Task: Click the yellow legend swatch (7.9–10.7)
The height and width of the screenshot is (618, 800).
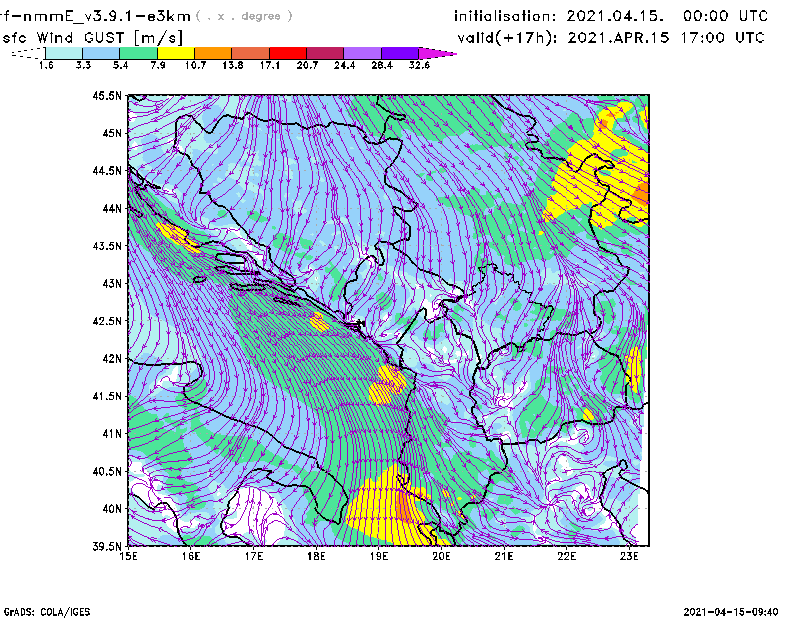Action: point(176,53)
